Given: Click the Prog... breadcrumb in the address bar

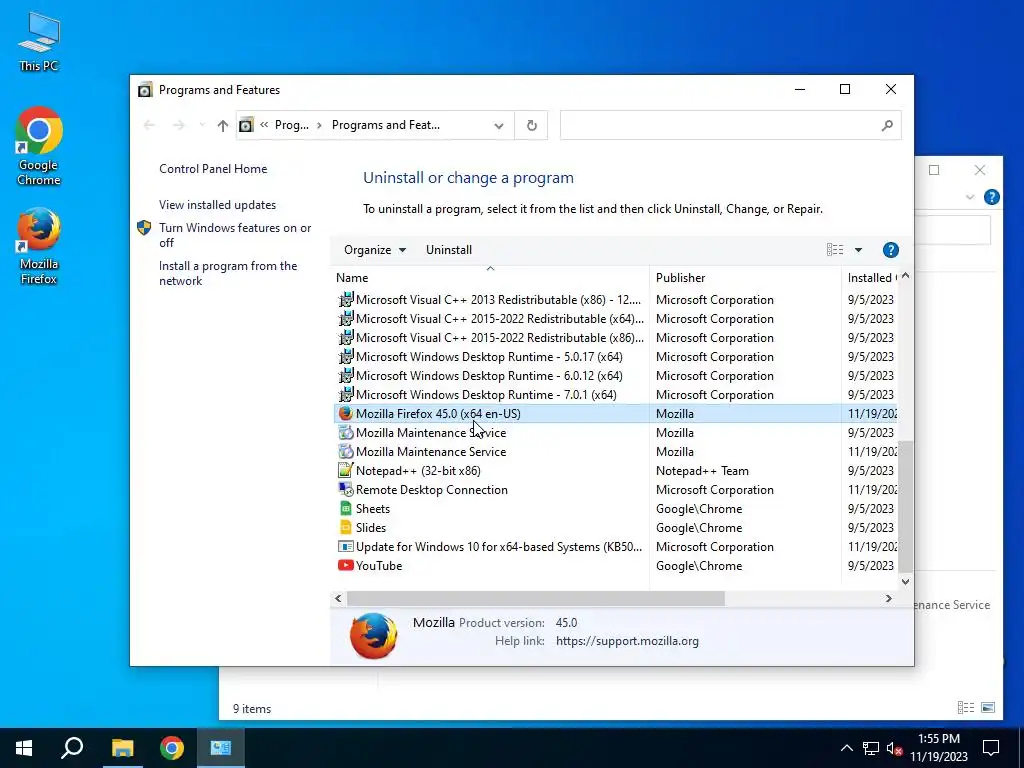Looking at the screenshot, I should tap(292, 125).
